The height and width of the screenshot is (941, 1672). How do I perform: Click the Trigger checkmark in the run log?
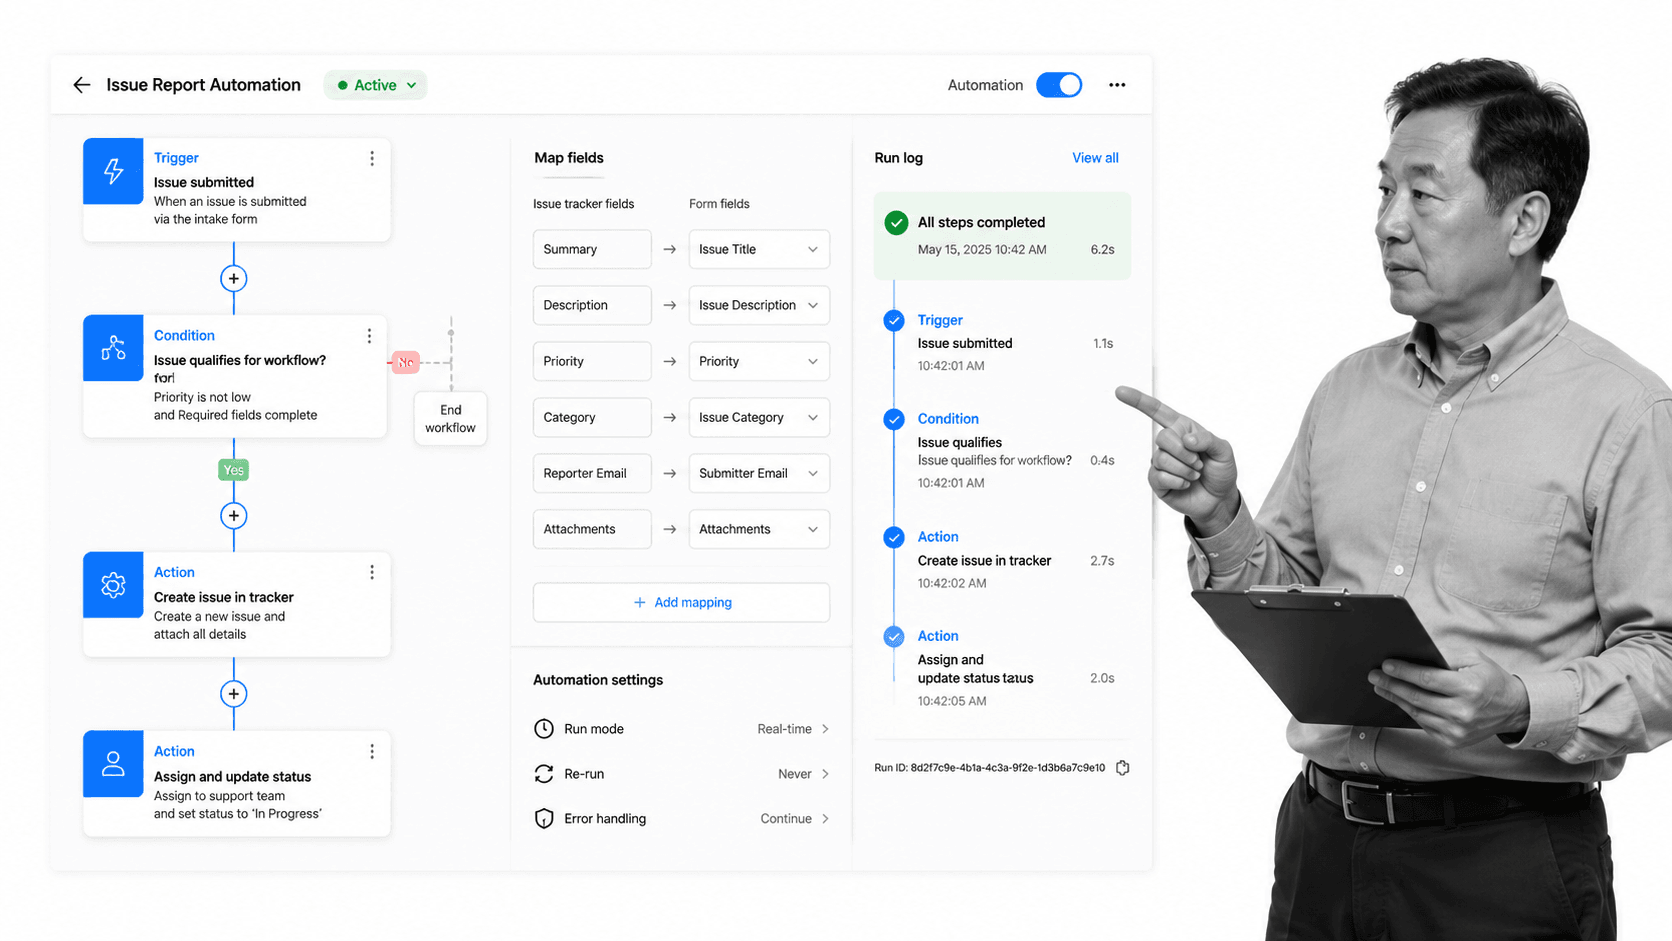click(894, 321)
